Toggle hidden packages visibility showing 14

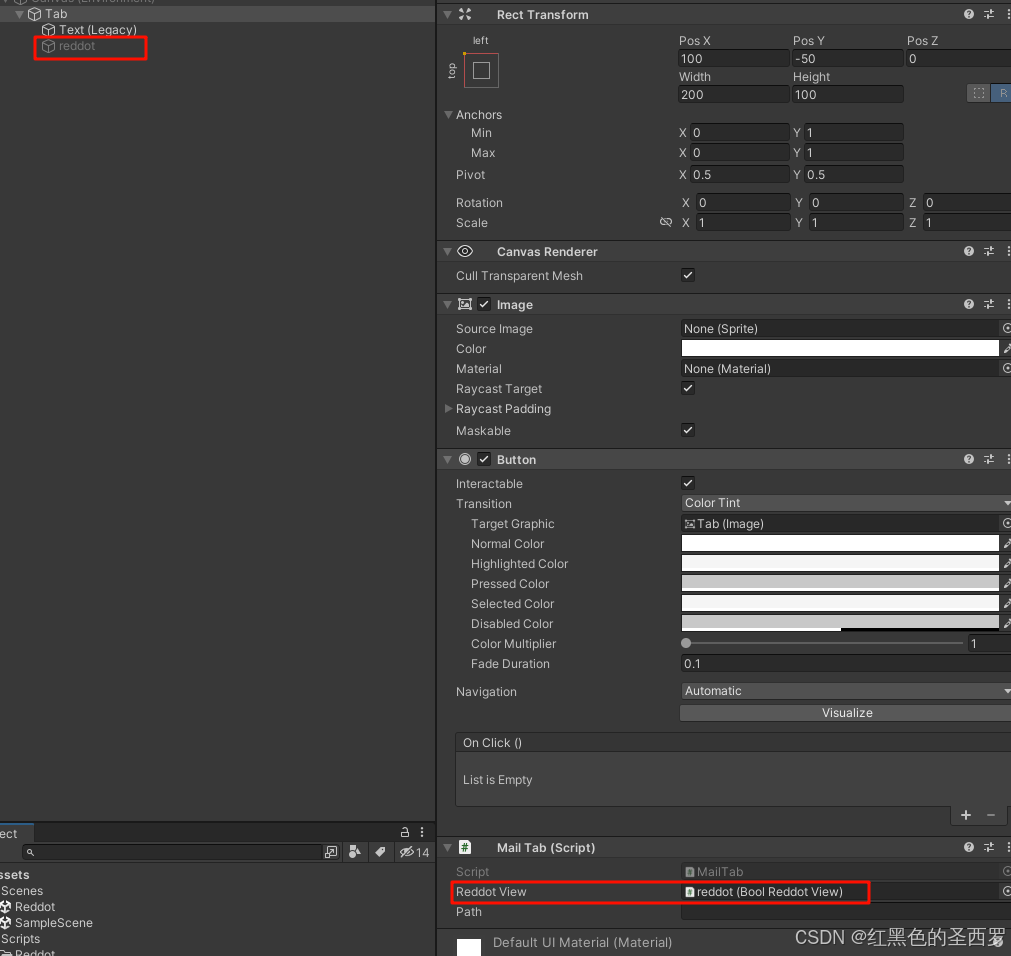tap(414, 852)
